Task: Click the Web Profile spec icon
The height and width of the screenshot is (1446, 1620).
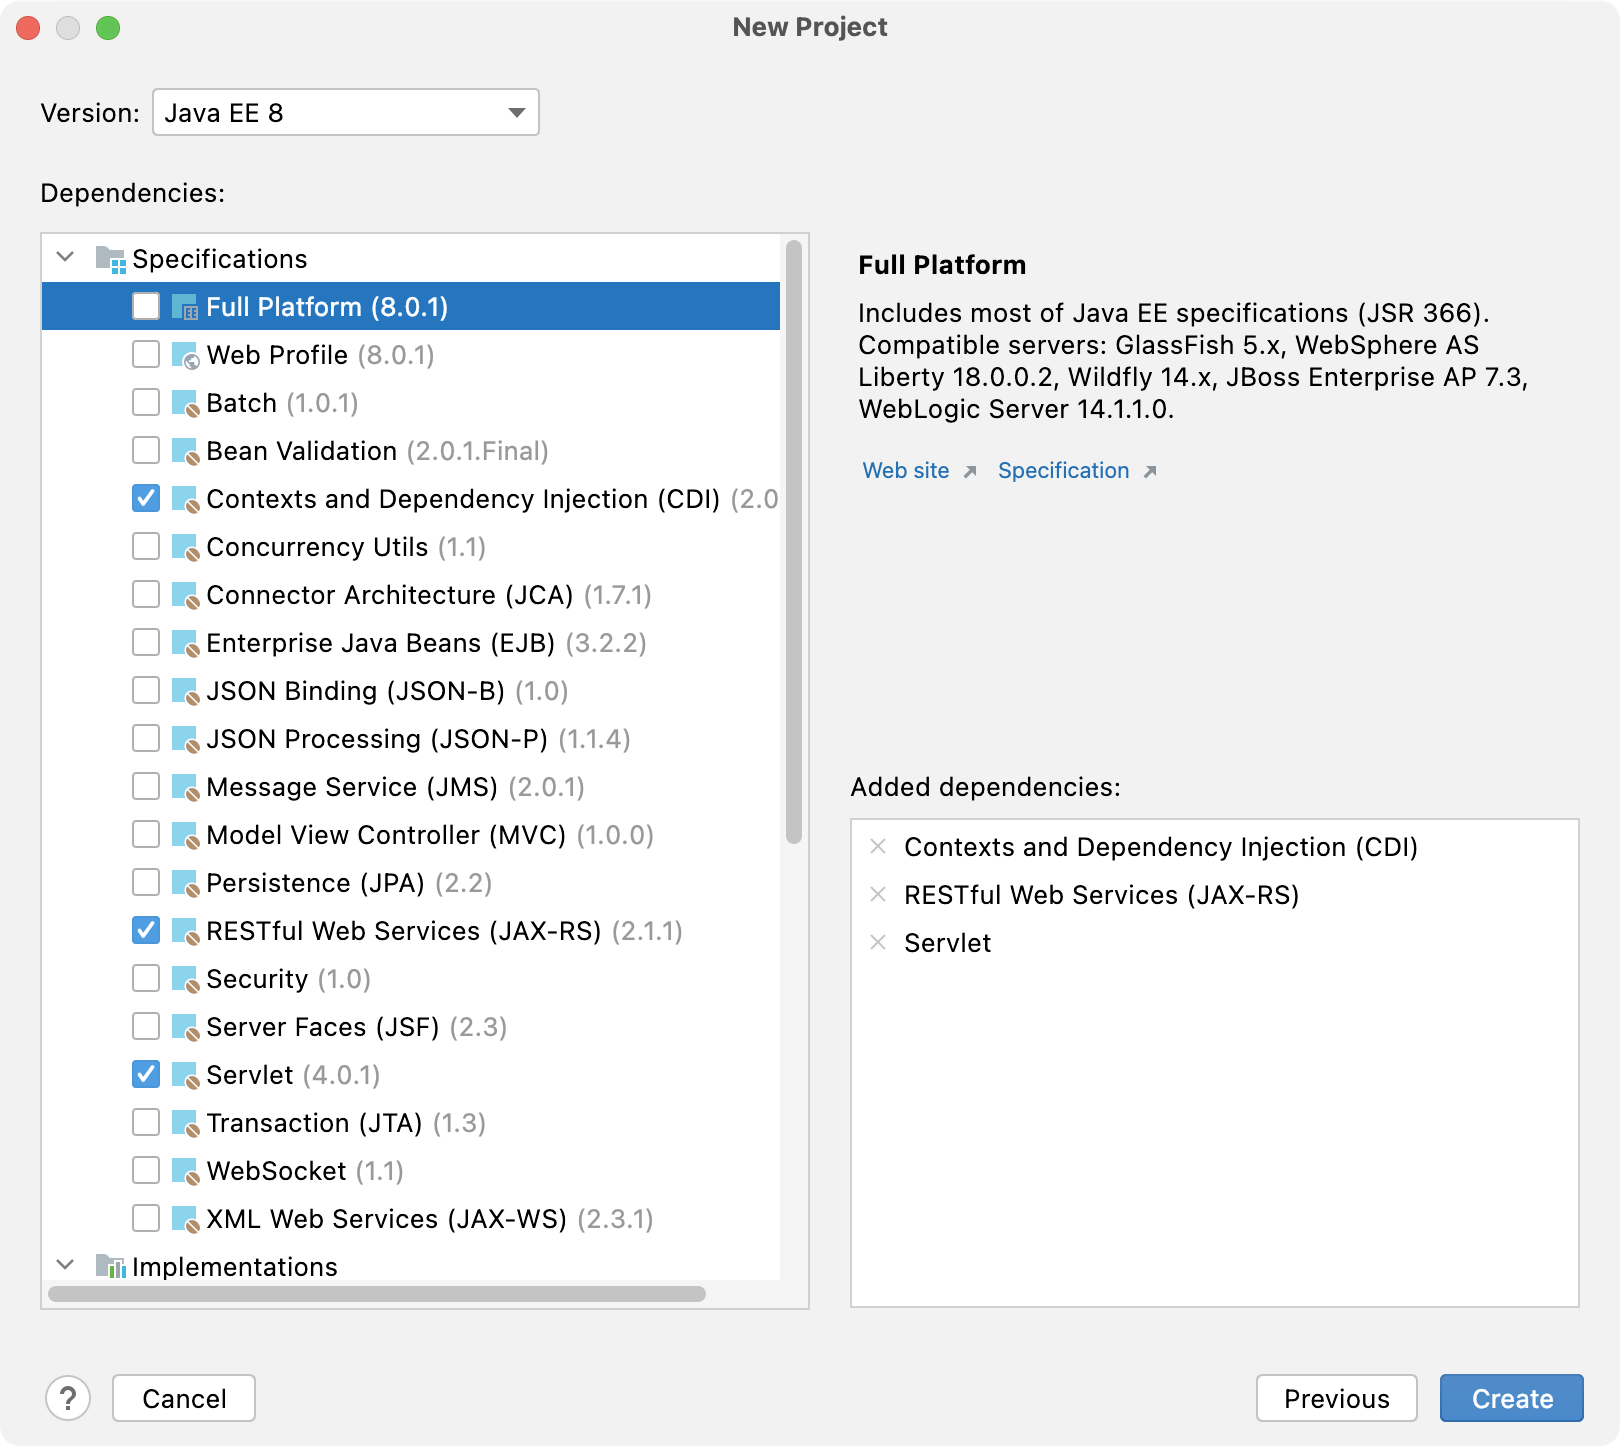Action: click(x=185, y=355)
